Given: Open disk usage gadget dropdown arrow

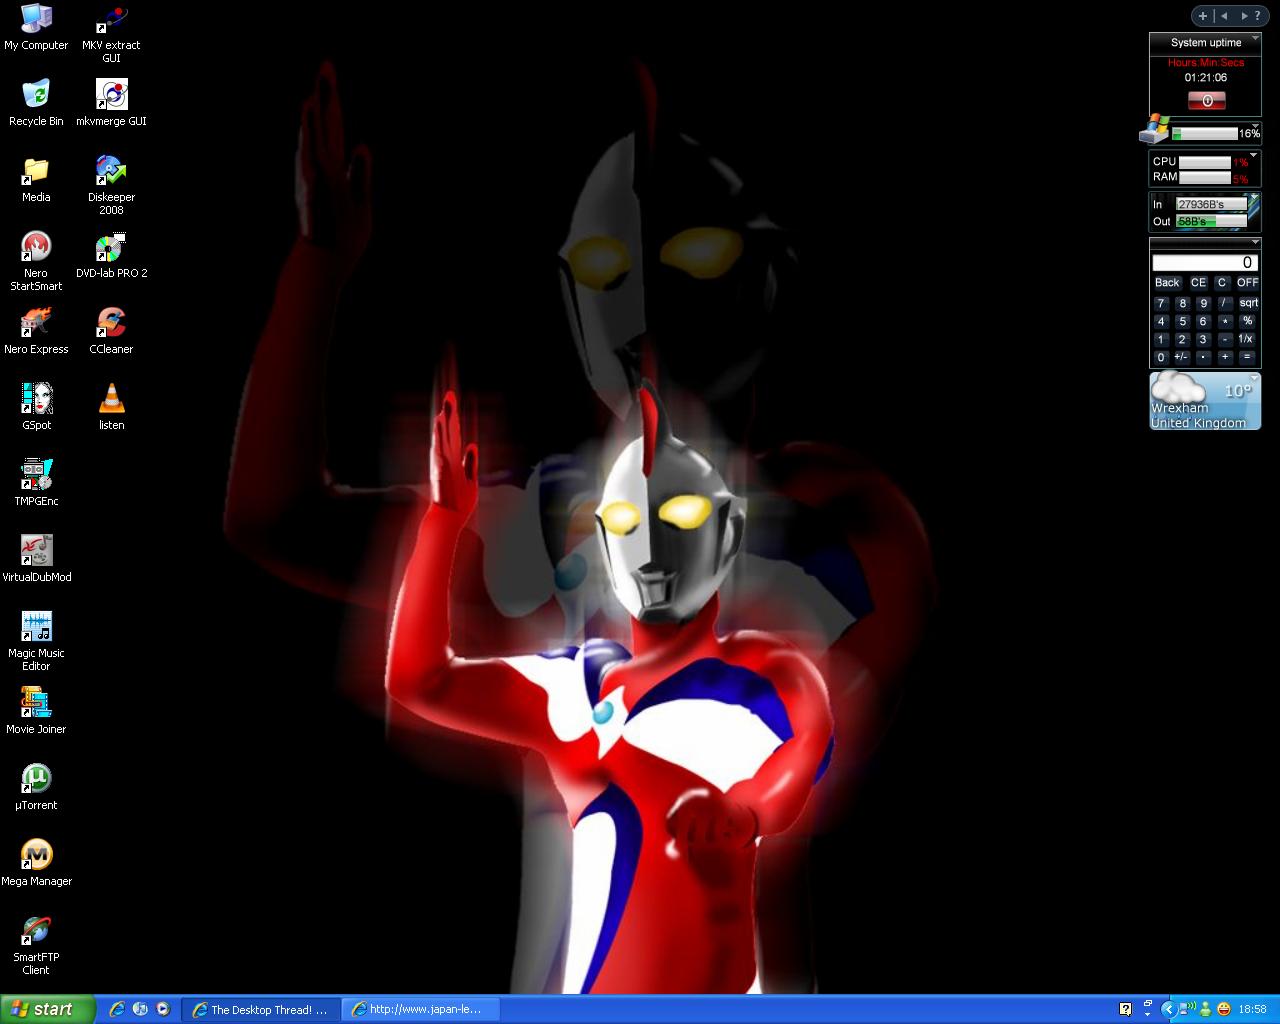Looking at the screenshot, I should tap(1255, 125).
